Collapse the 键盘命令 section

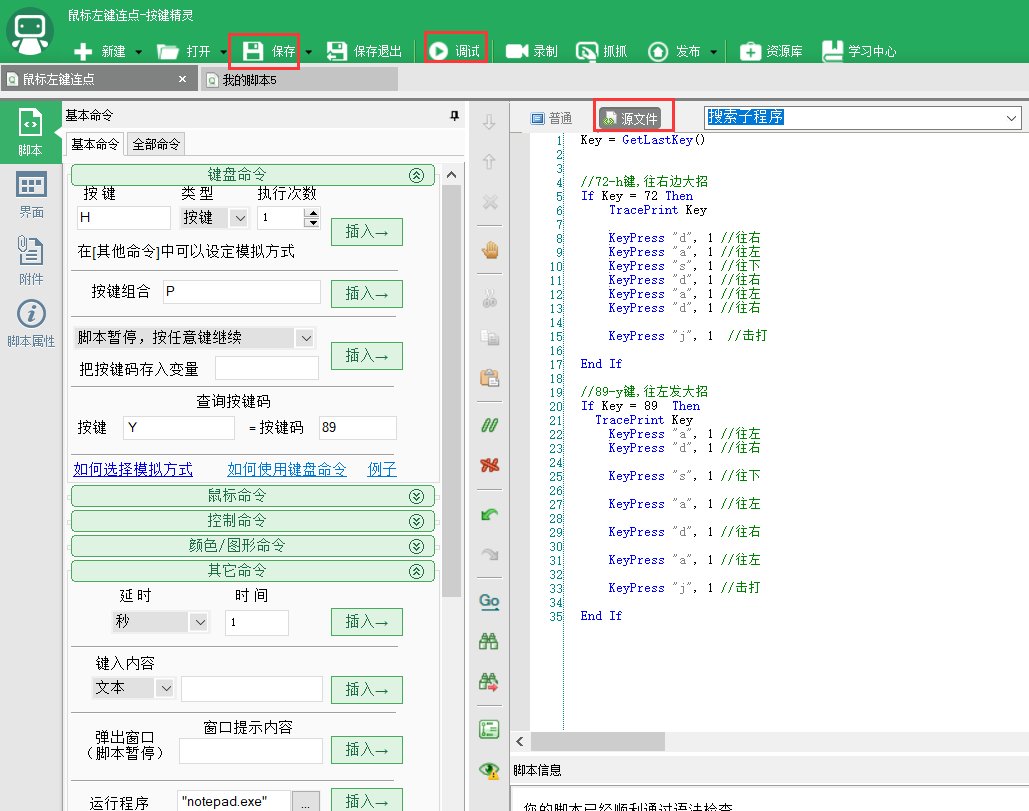click(x=417, y=175)
